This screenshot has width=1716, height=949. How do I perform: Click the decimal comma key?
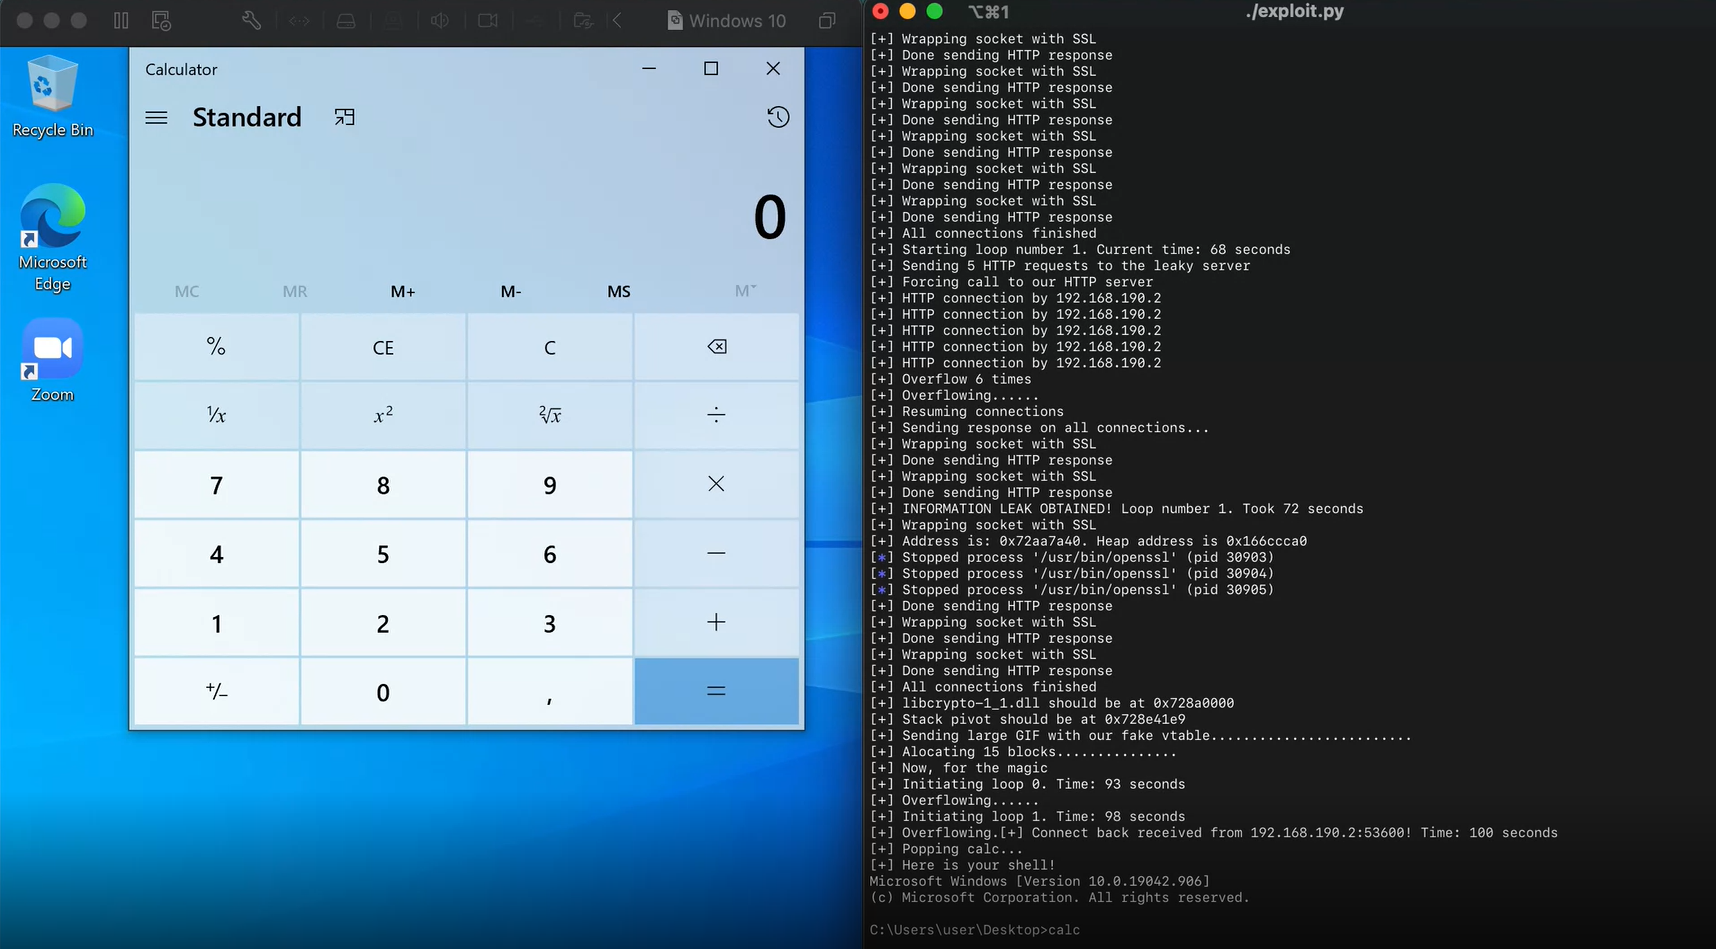click(550, 691)
